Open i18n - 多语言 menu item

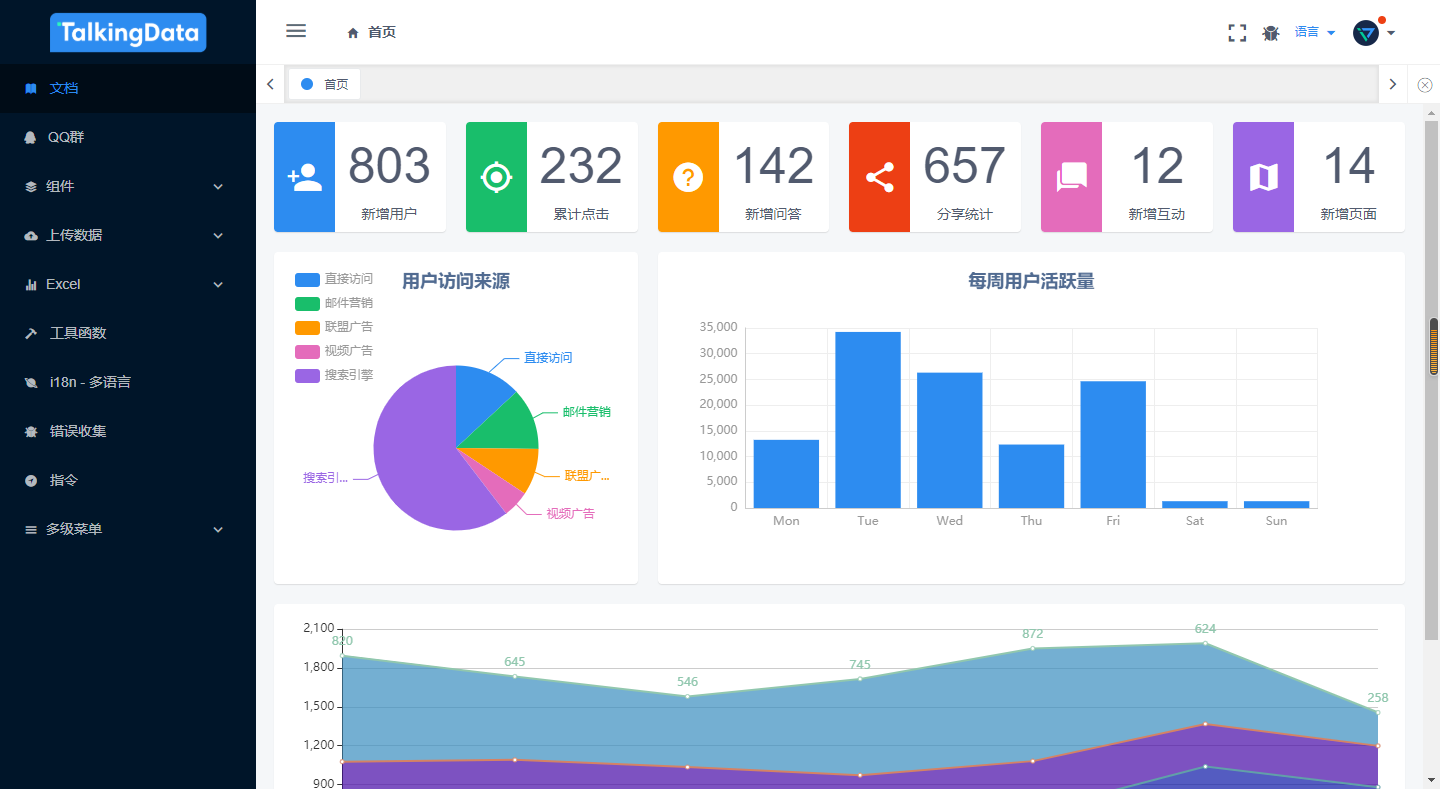click(x=128, y=382)
